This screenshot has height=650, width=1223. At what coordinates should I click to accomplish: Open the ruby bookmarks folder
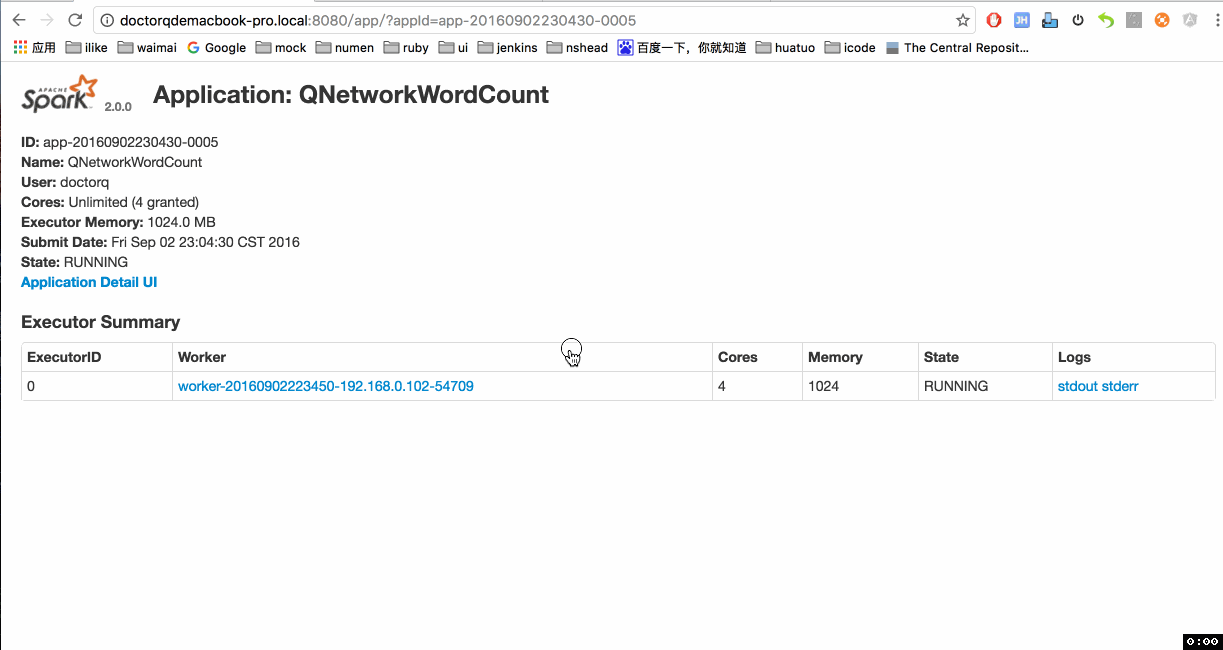[406, 47]
